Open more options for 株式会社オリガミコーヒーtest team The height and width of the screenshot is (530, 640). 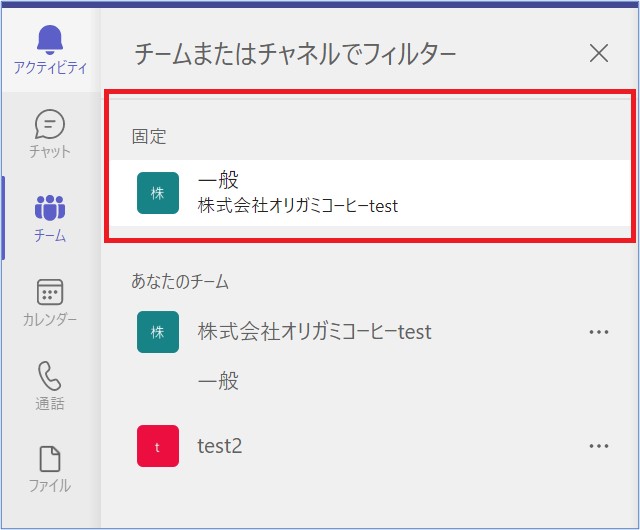(x=599, y=332)
